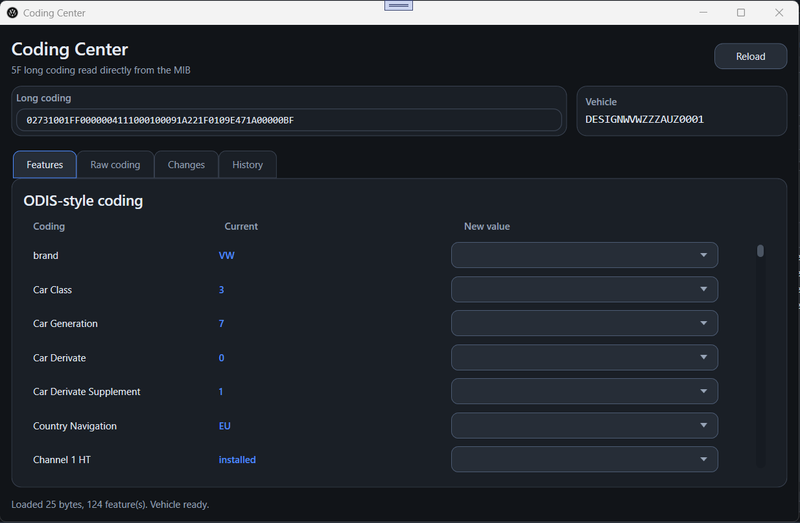The height and width of the screenshot is (523, 800).
Task: Click the Country Navigation row label
Action: (75, 426)
